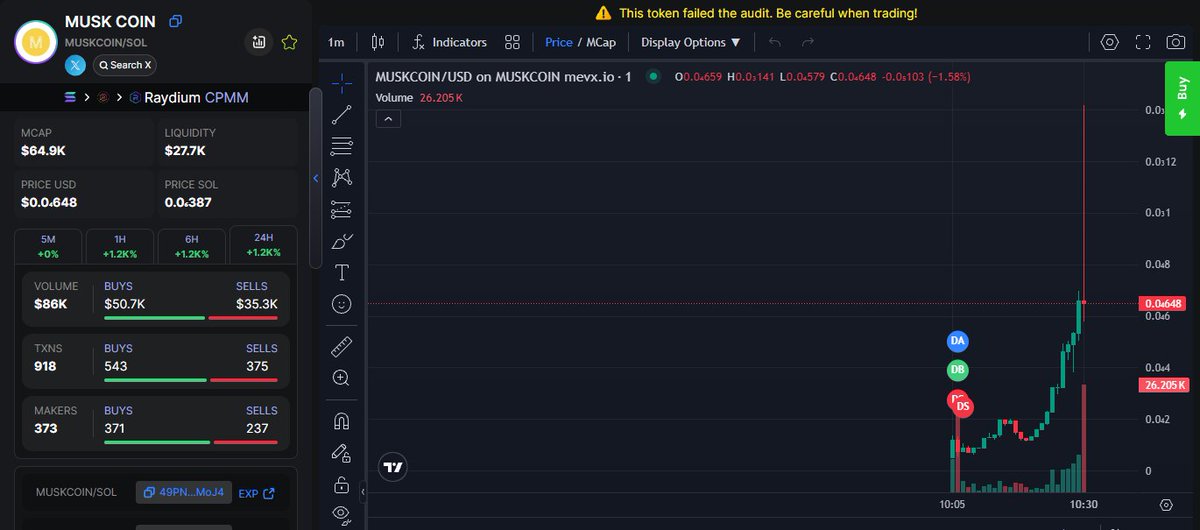This screenshot has height=530, width=1200.
Task: Open the add-chart icon beside star
Action: tap(259, 42)
